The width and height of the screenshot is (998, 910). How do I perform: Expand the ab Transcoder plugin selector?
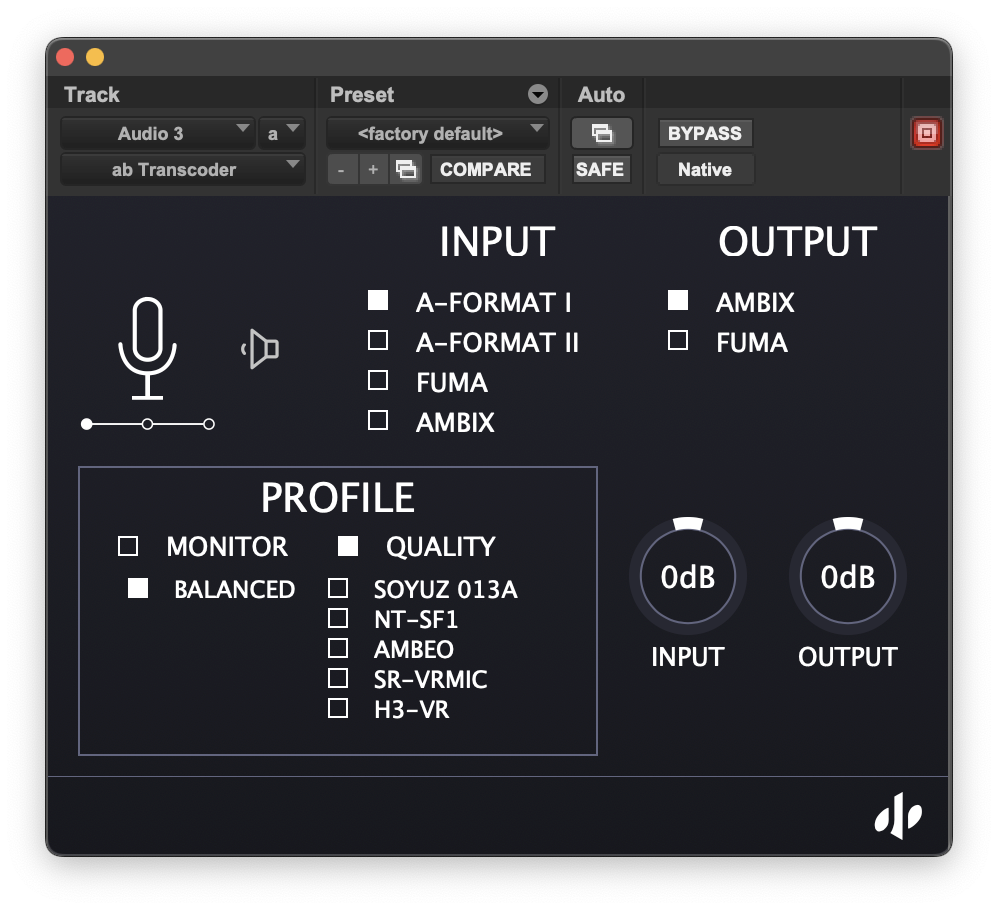[x=182, y=169]
